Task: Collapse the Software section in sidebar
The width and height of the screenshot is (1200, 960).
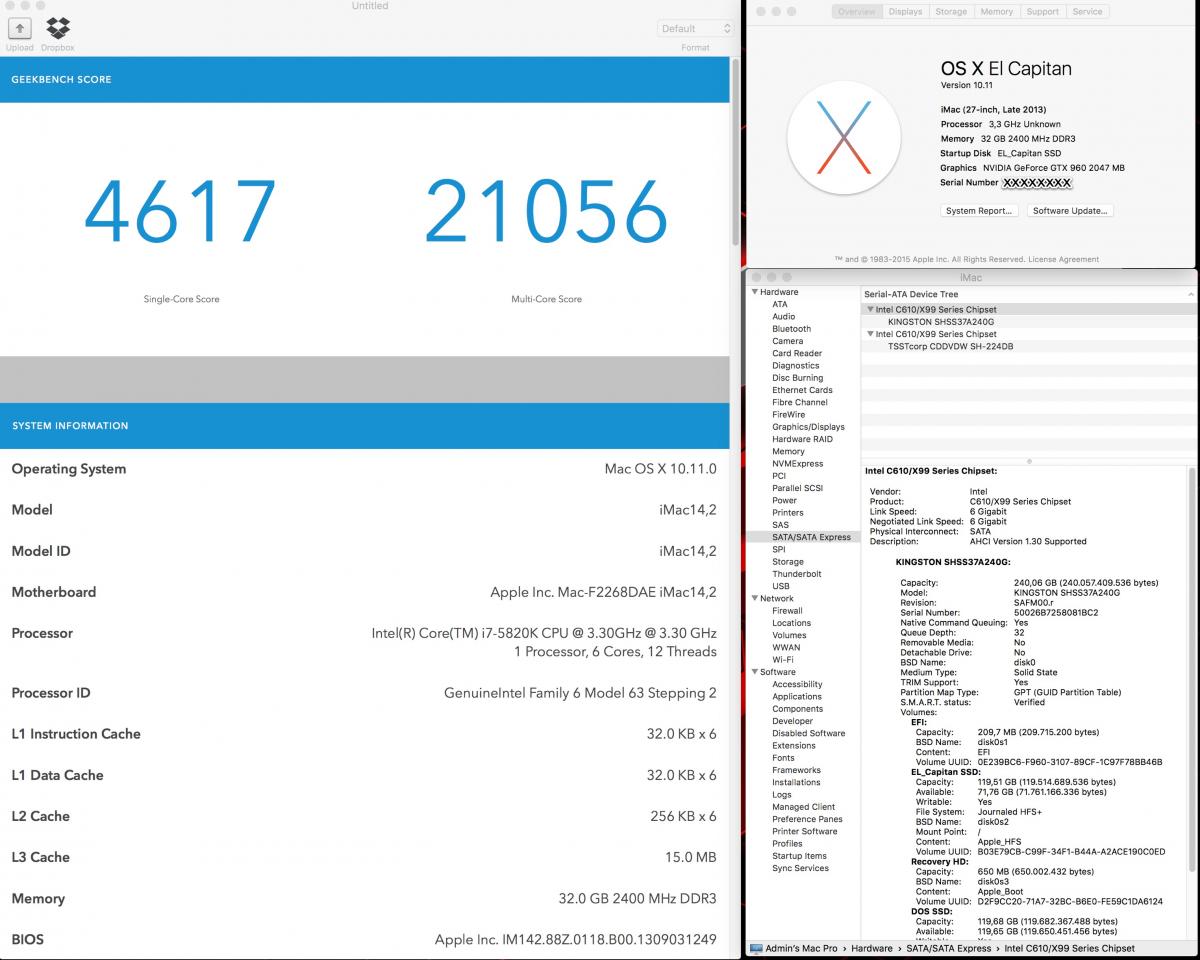Action: pos(755,672)
